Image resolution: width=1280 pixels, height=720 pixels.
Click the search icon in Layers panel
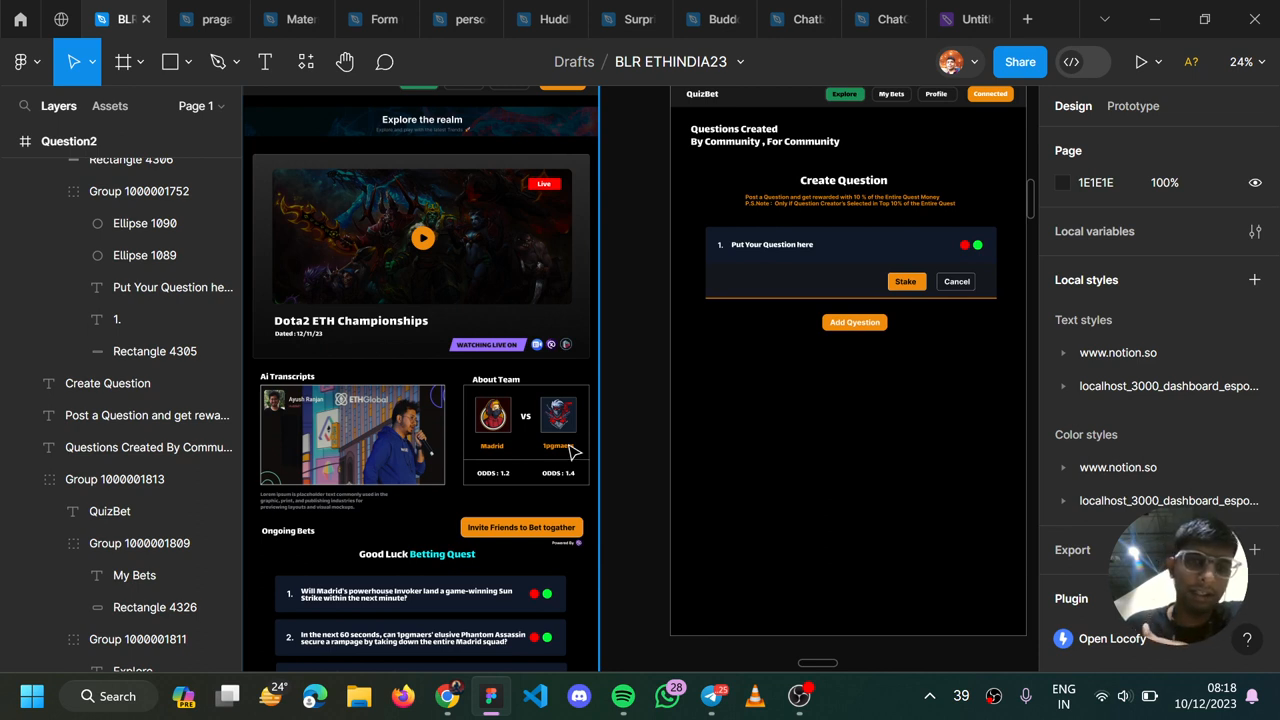[x=24, y=105]
